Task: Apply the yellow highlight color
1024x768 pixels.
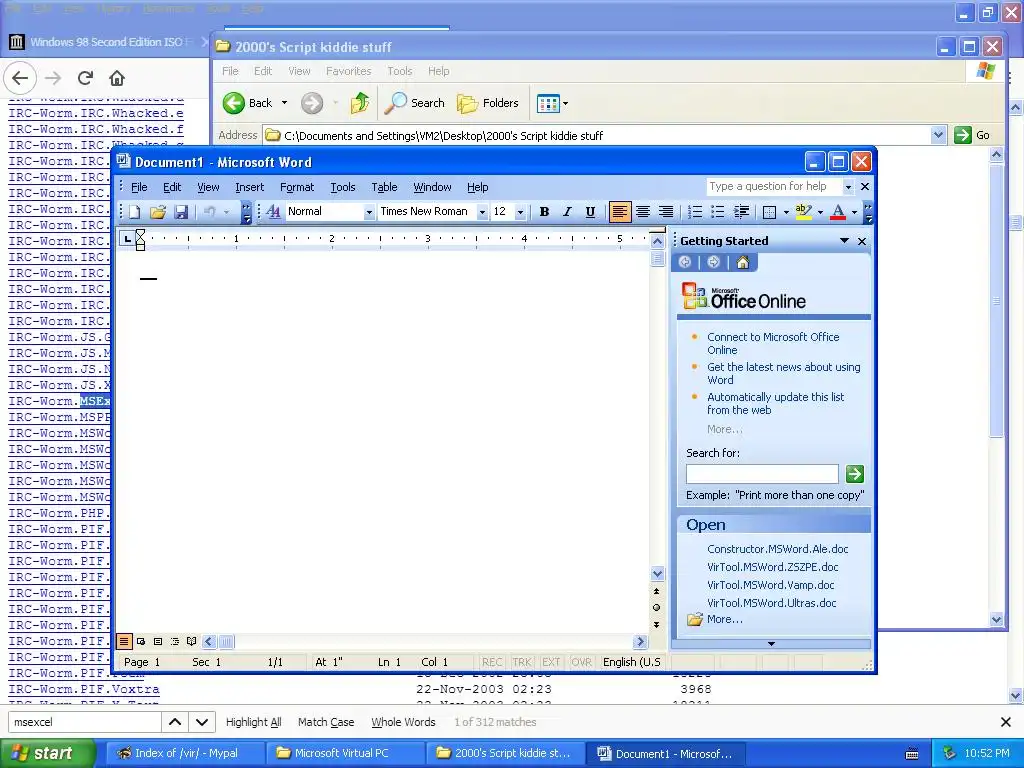Action: point(804,212)
